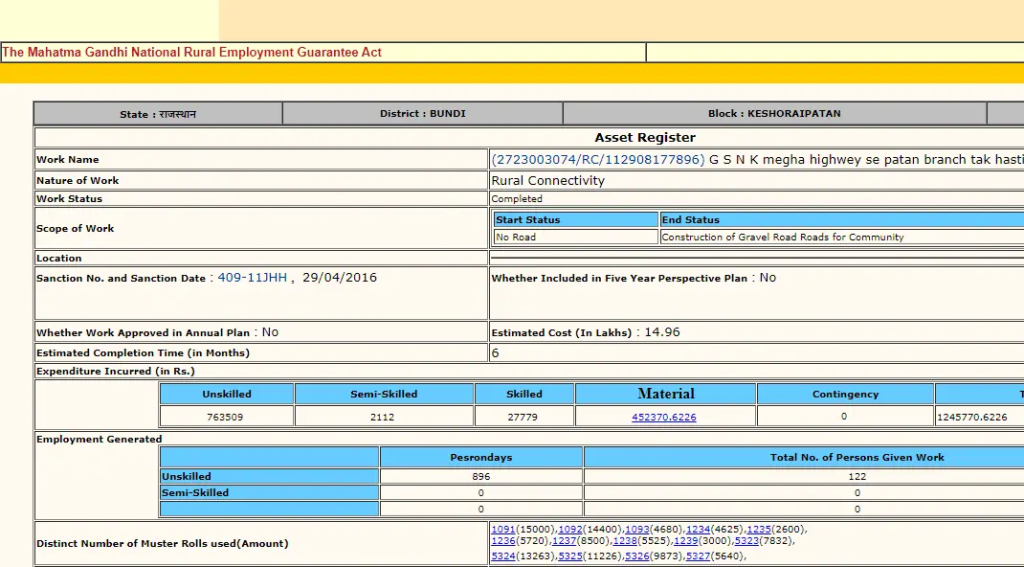1024x567 pixels.
Task: Click the Asset Register heading
Action: pyautogui.click(x=645, y=137)
